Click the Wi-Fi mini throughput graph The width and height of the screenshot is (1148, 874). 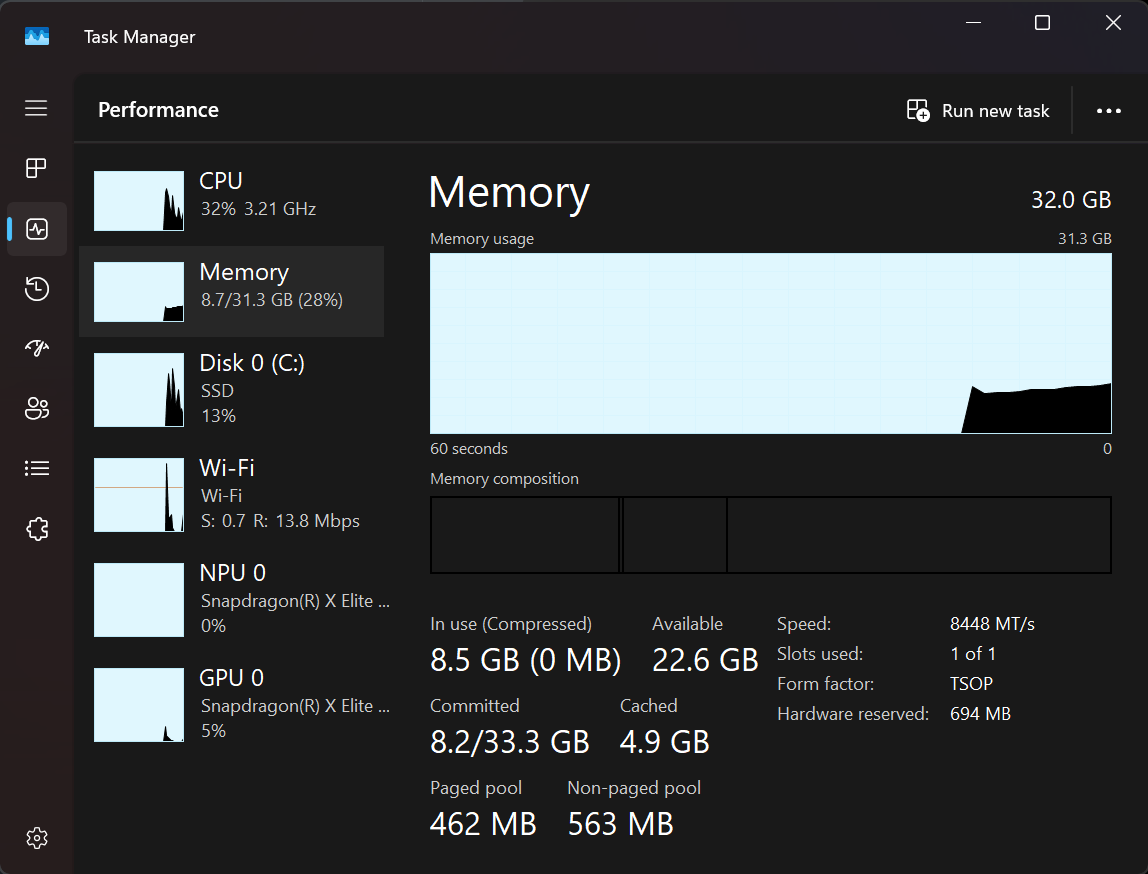pos(139,495)
